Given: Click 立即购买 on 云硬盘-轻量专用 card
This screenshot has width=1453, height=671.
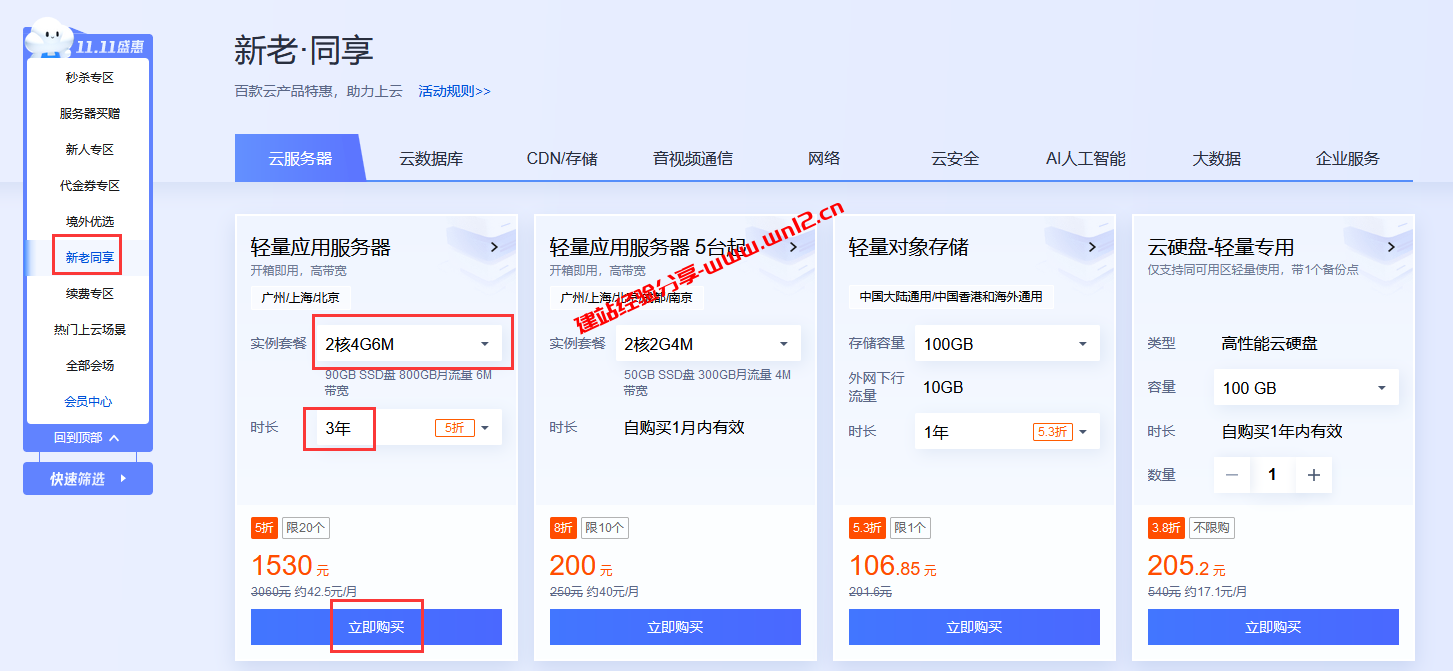Looking at the screenshot, I should (x=1273, y=627).
